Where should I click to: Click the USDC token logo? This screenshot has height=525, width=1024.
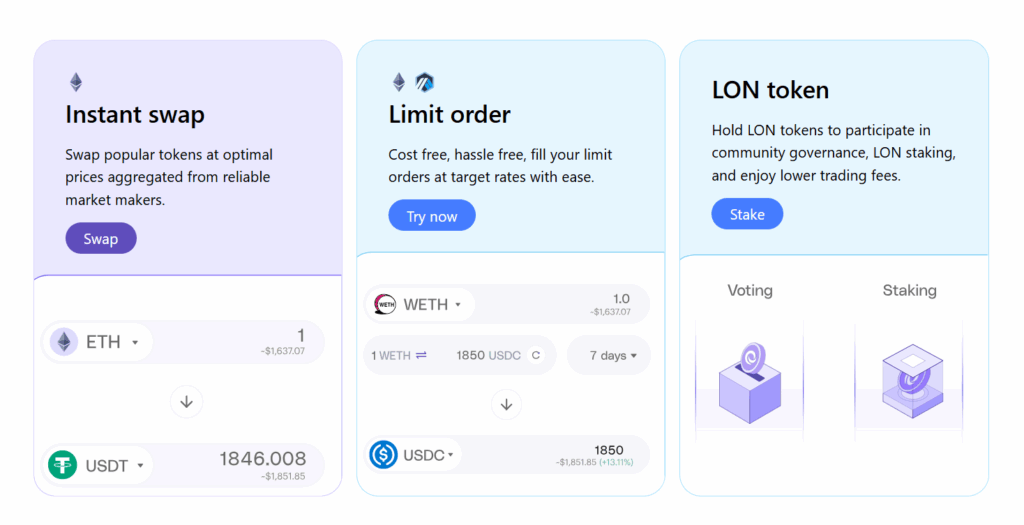[x=384, y=455]
